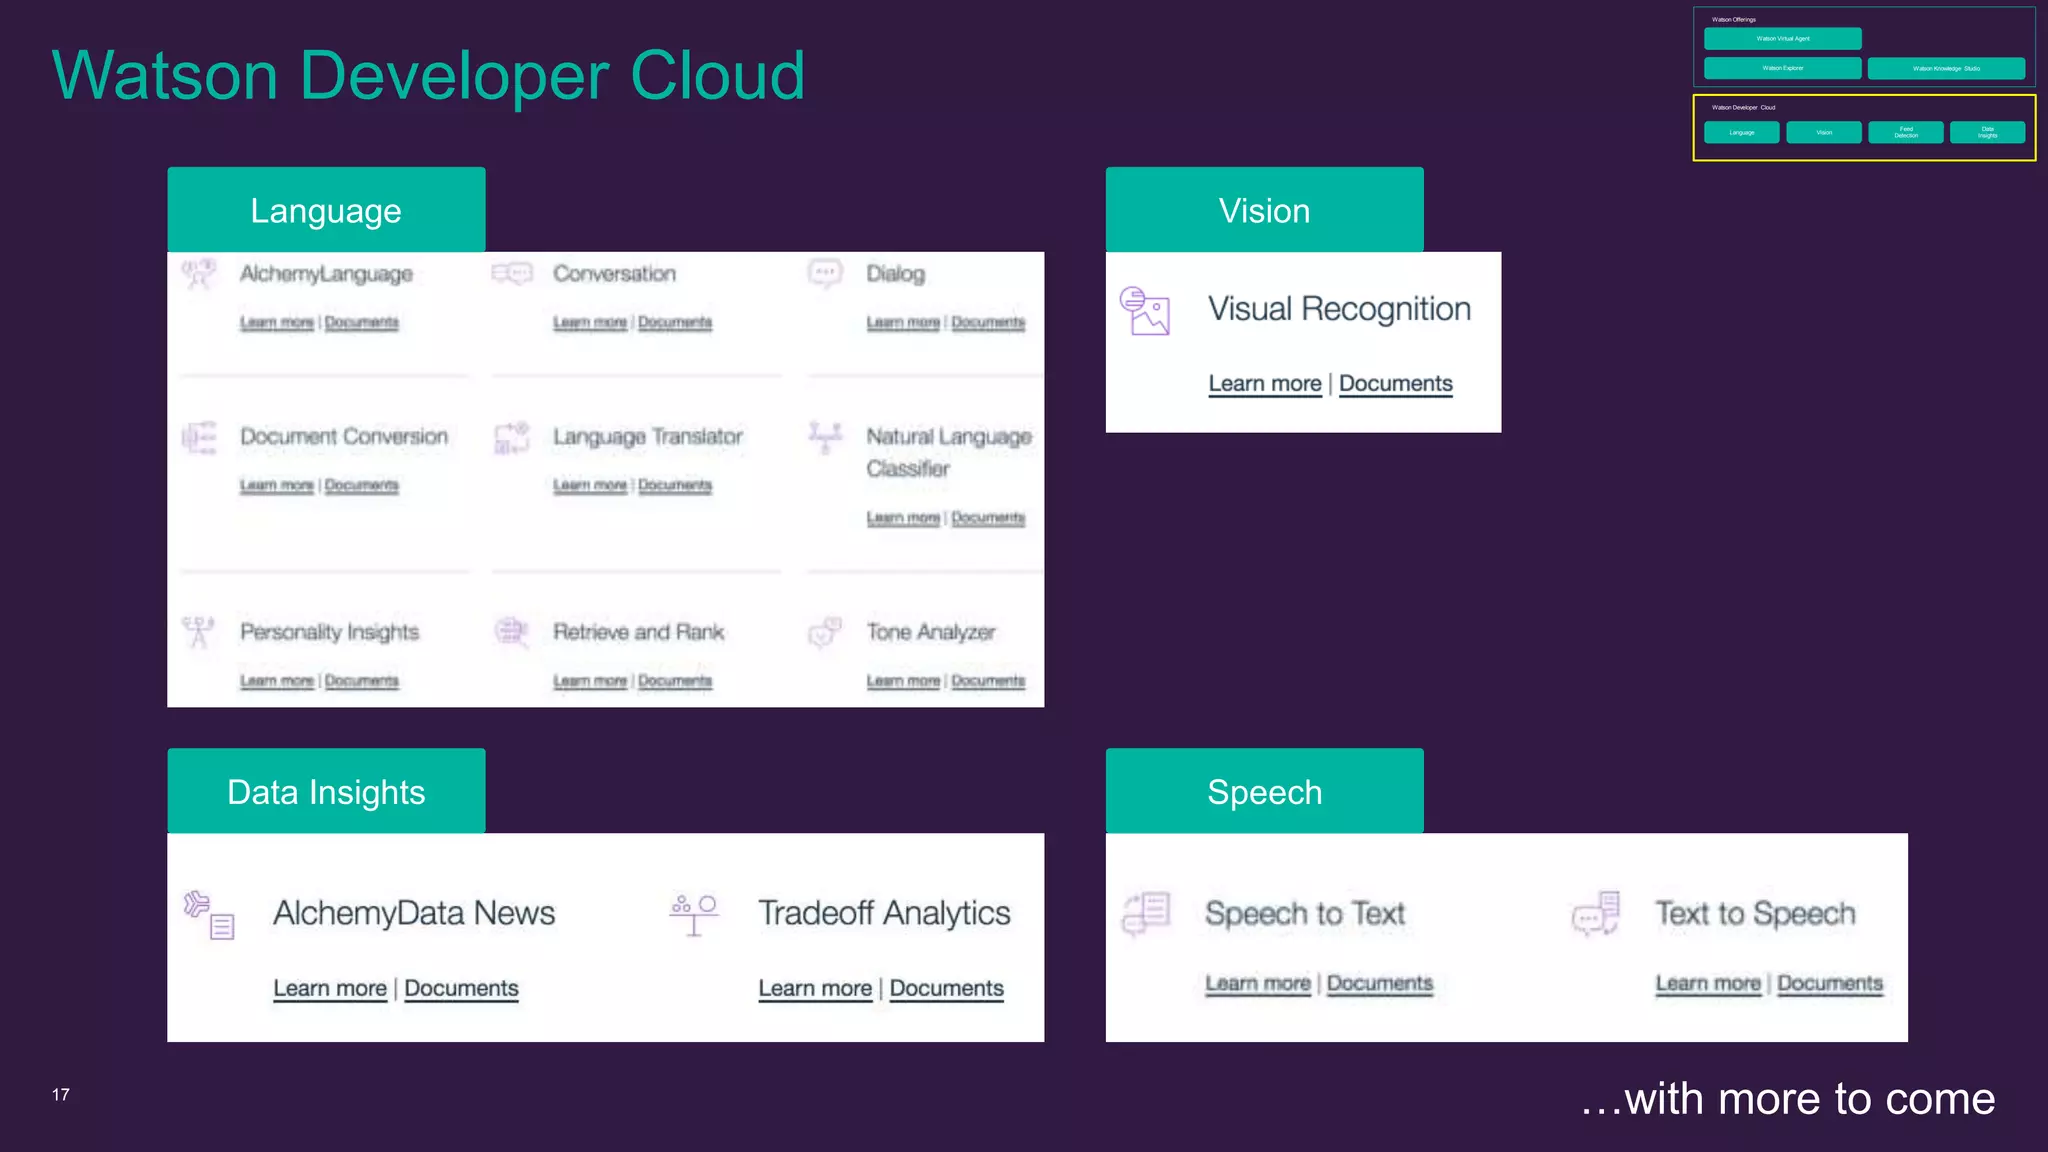The height and width of the screenshot is (1152, 2048).
Task: Open Learn more under Document Conversion
Action: click(x=277, y=485)
